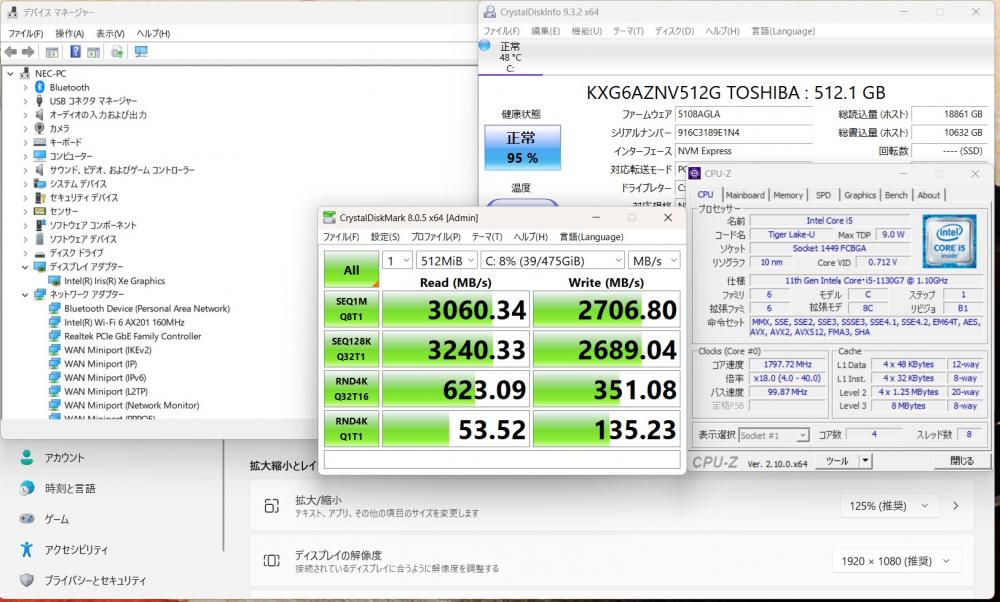Open the Socket #1 selection dropdown in CPU-Z
Viewport: 1000px width, 602px height.
tap(774, 436)
